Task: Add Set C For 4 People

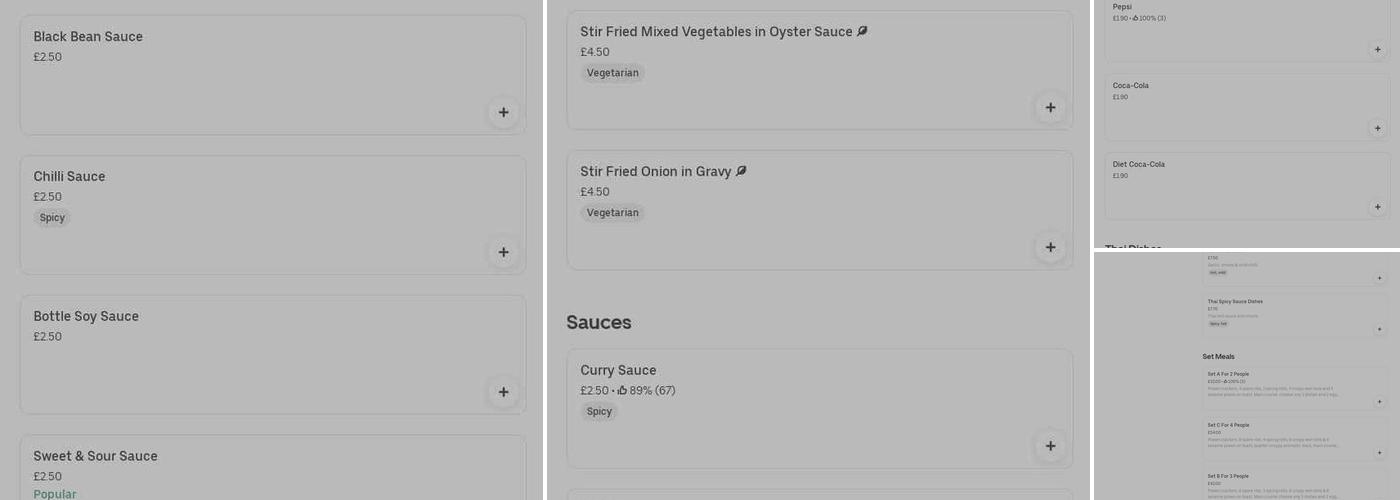Action: coord(1380,453)
